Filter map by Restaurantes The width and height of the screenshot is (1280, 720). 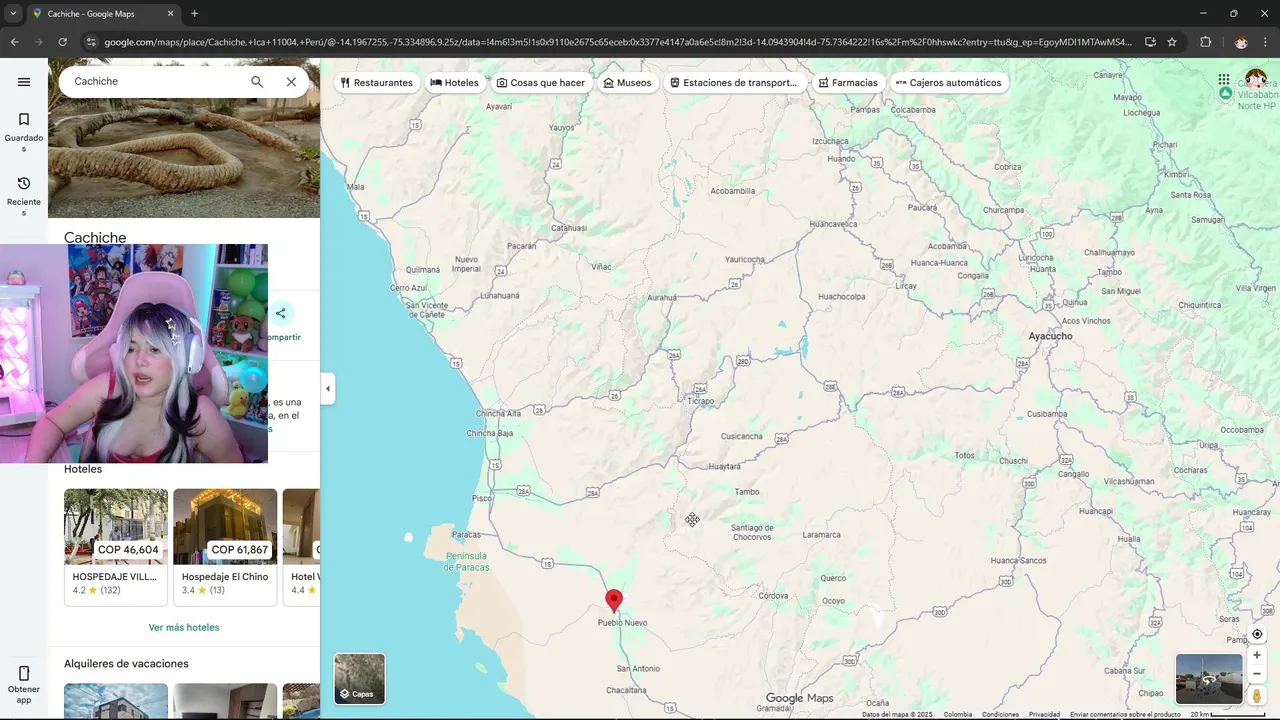[377, 83]
